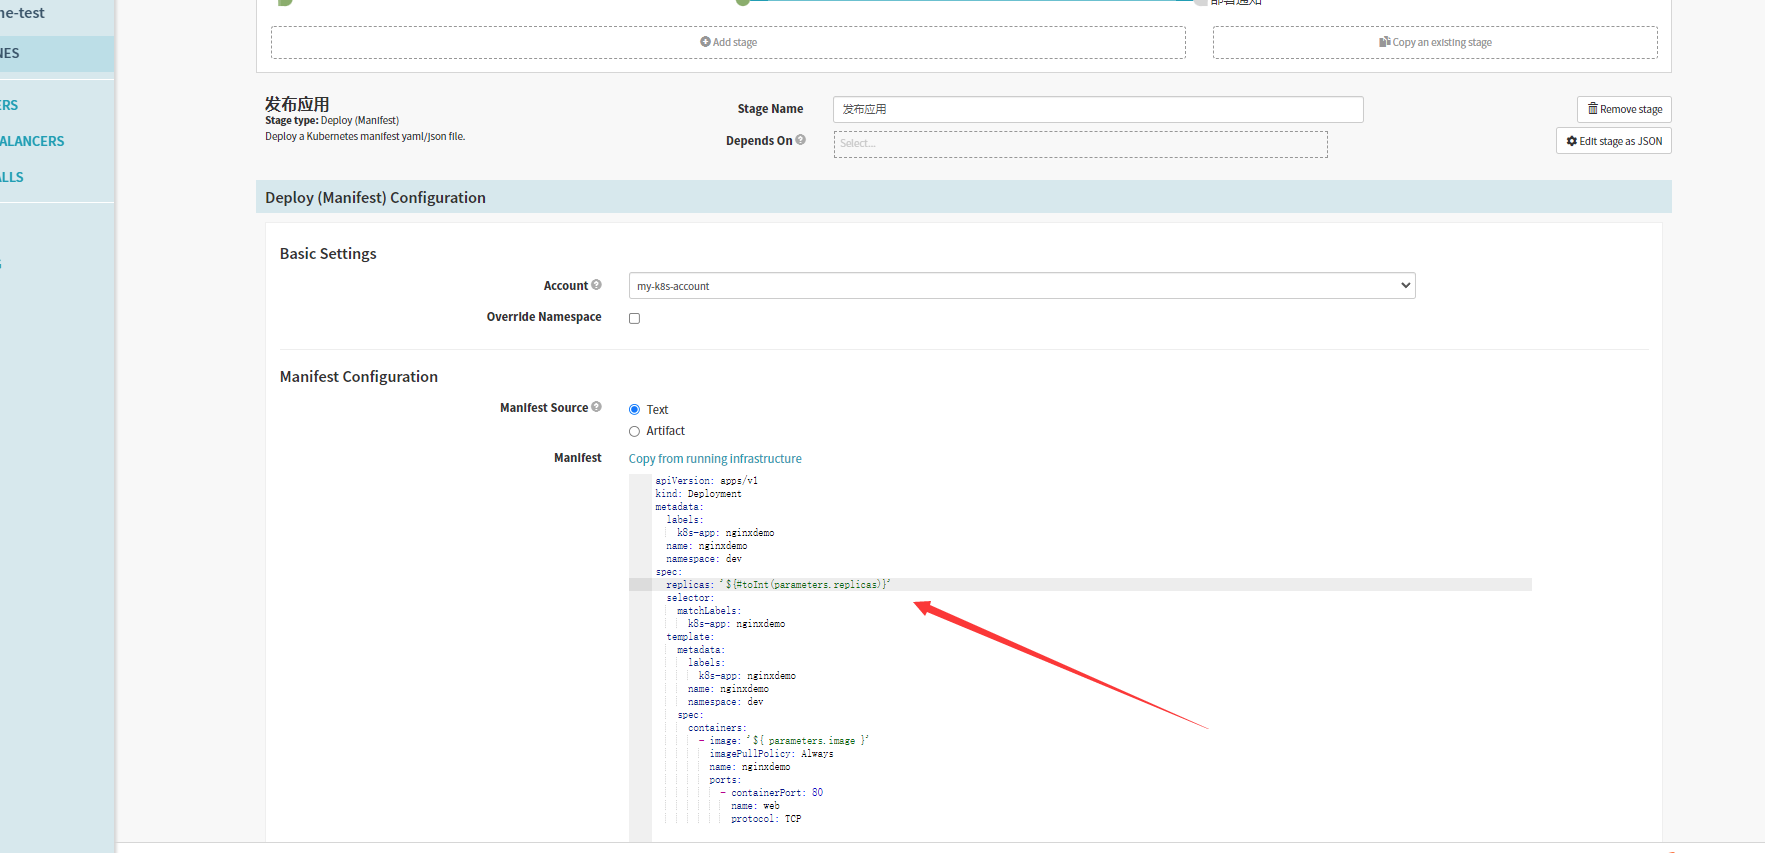
Task: Open the Account dropdown my-k8s-account
Action: click(1022, 286)
